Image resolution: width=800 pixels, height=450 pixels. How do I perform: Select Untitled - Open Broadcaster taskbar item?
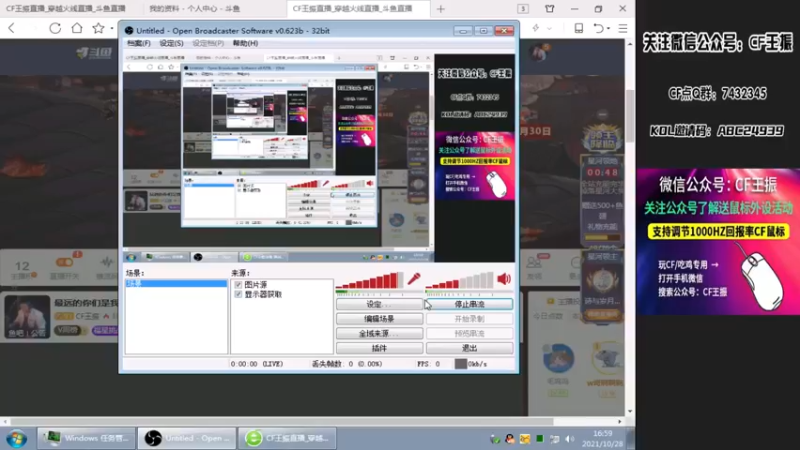click(x=187, y=438)
